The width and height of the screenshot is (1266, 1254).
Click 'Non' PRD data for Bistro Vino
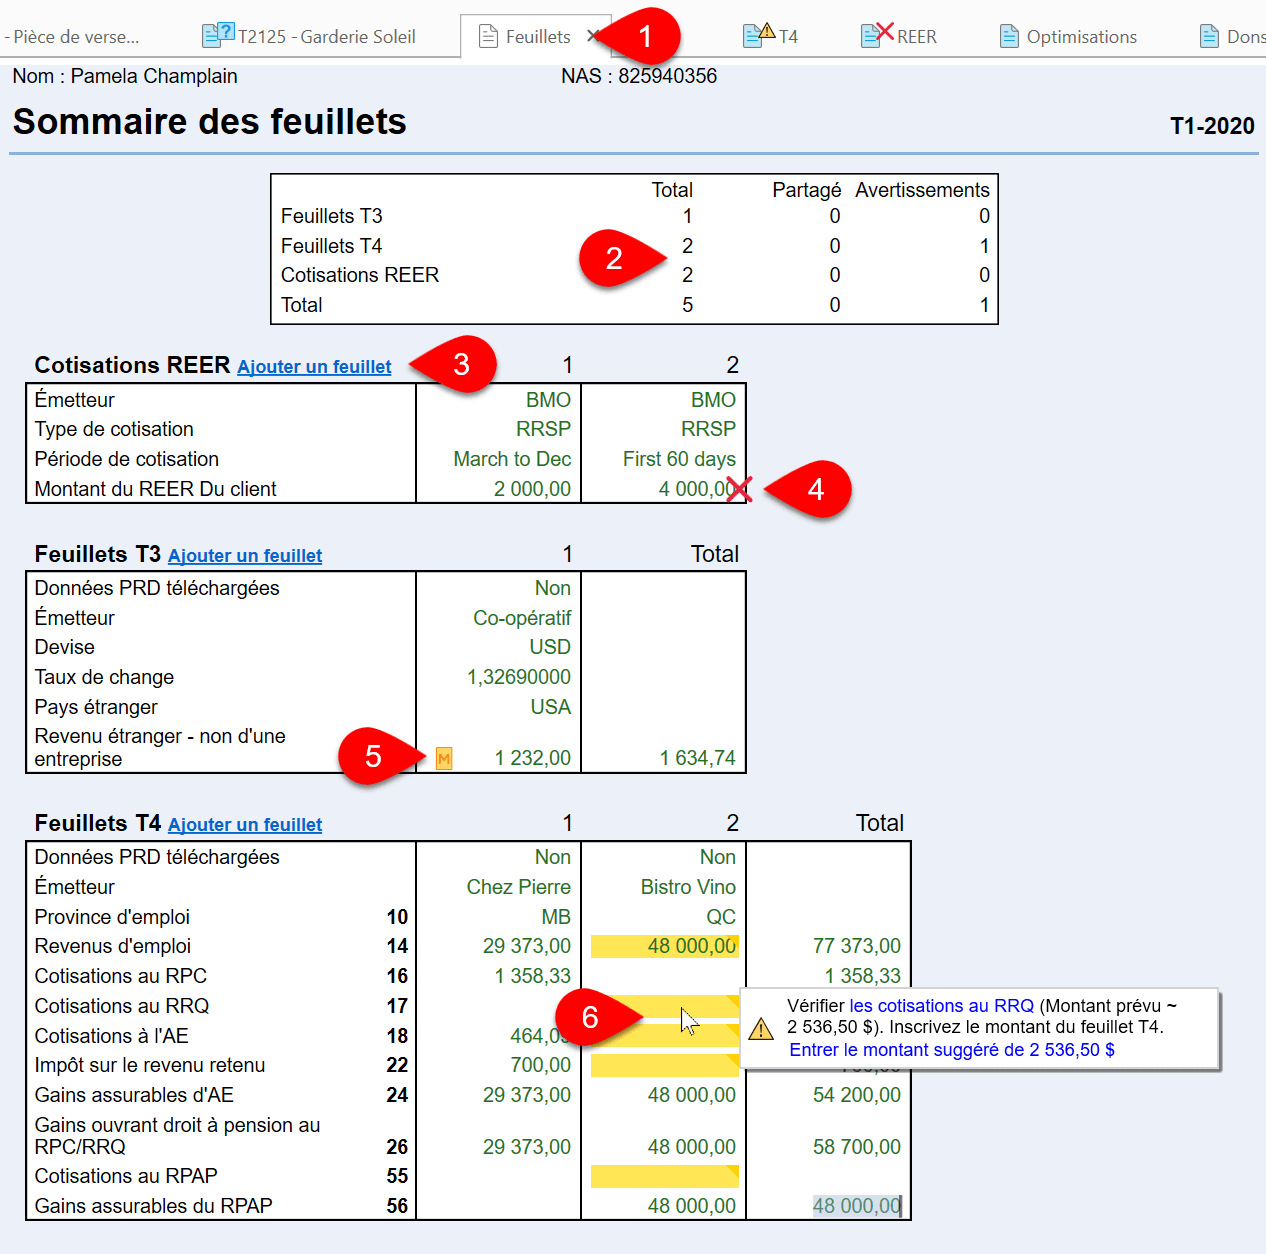[x=718, y=857]
